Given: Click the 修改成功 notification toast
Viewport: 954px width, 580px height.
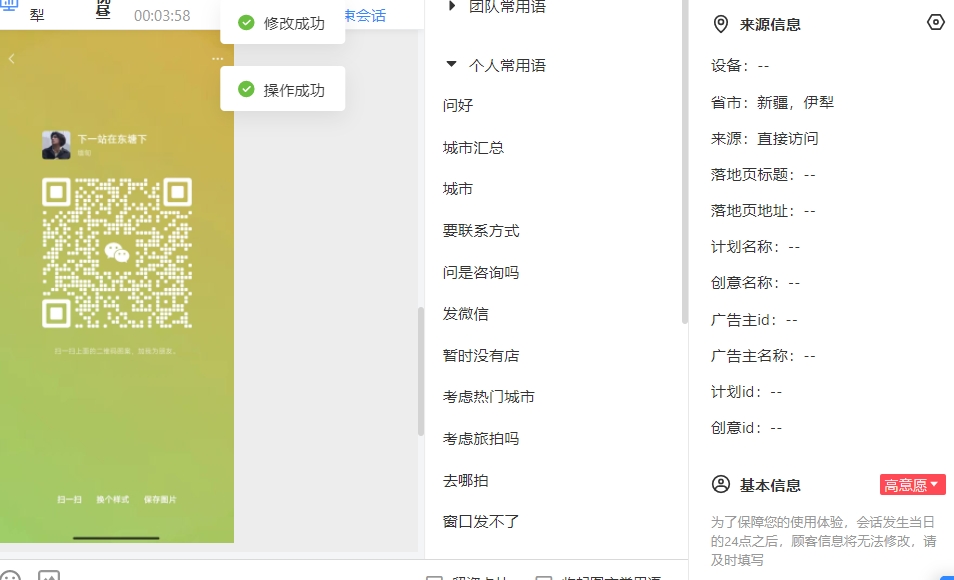Looking at the screenshot, I should pyautogui.click(x=282, y=23).
